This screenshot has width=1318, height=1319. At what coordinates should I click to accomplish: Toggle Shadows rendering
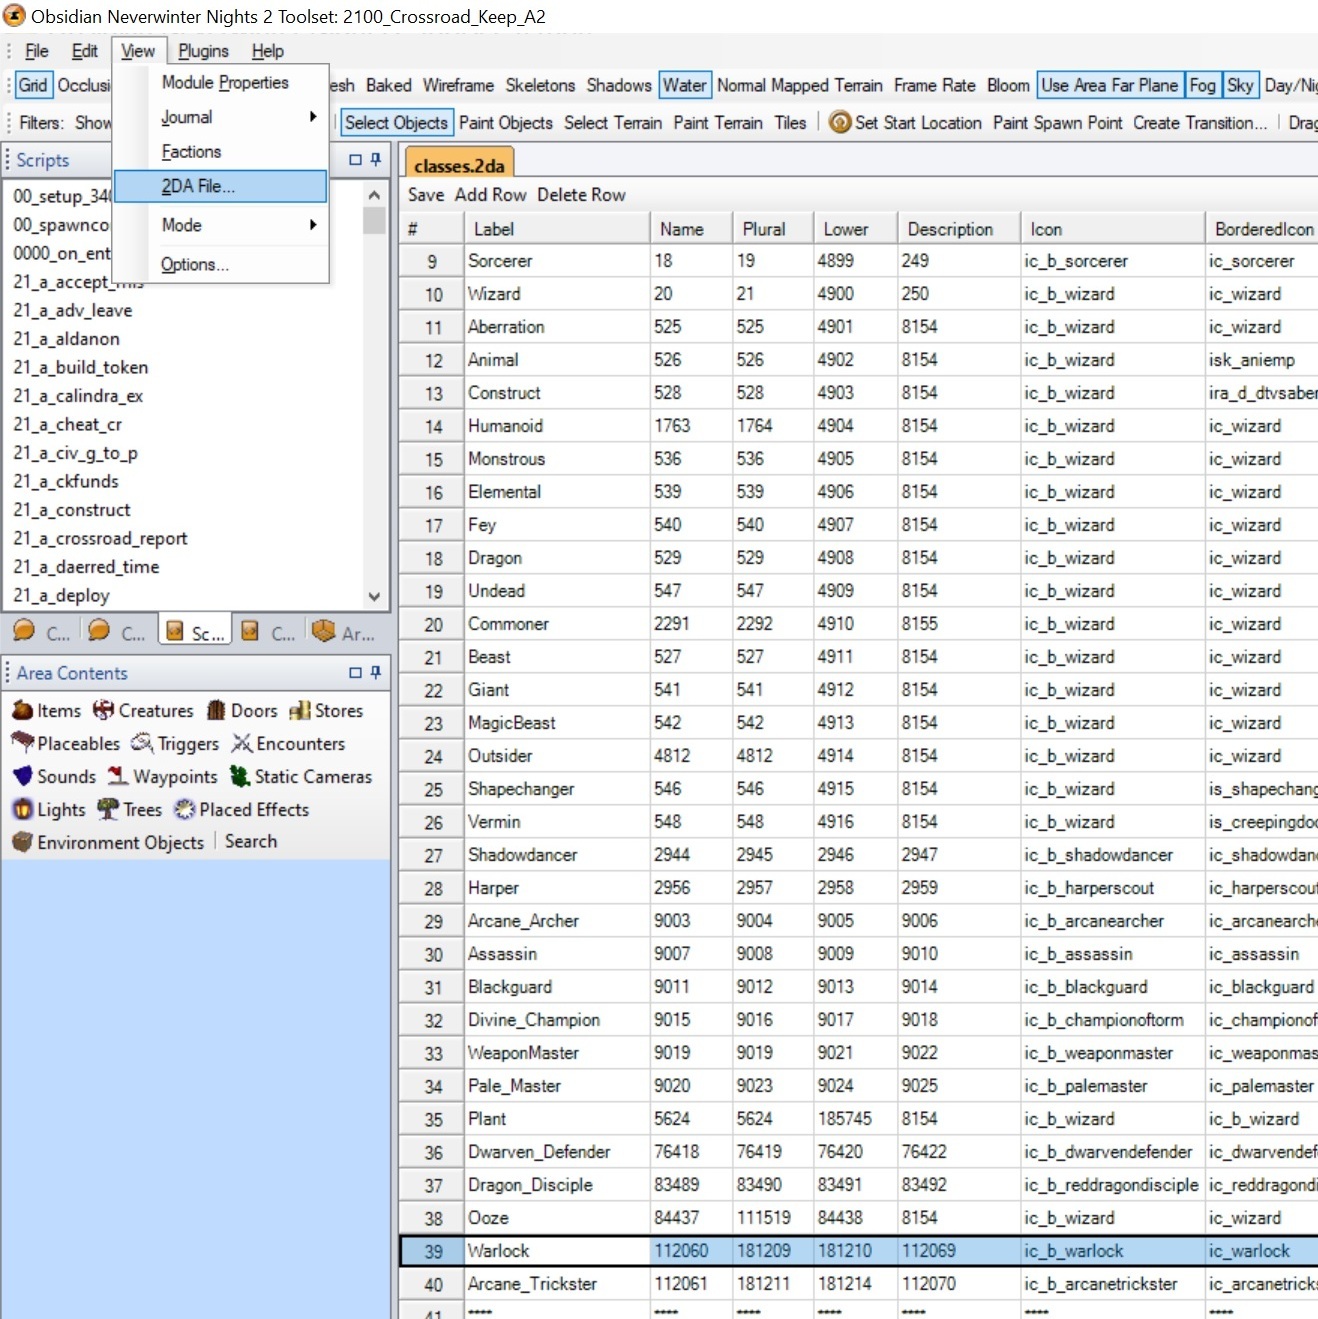619,85
